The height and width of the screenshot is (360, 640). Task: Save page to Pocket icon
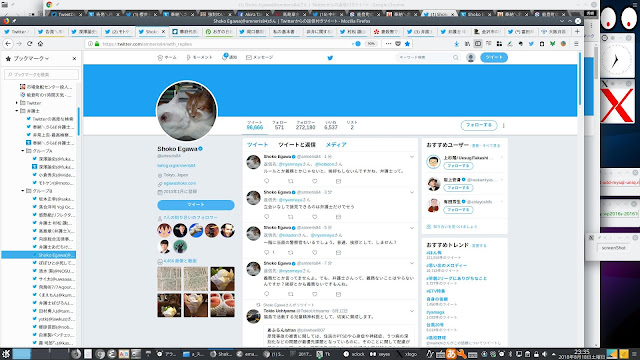(398, 44)
